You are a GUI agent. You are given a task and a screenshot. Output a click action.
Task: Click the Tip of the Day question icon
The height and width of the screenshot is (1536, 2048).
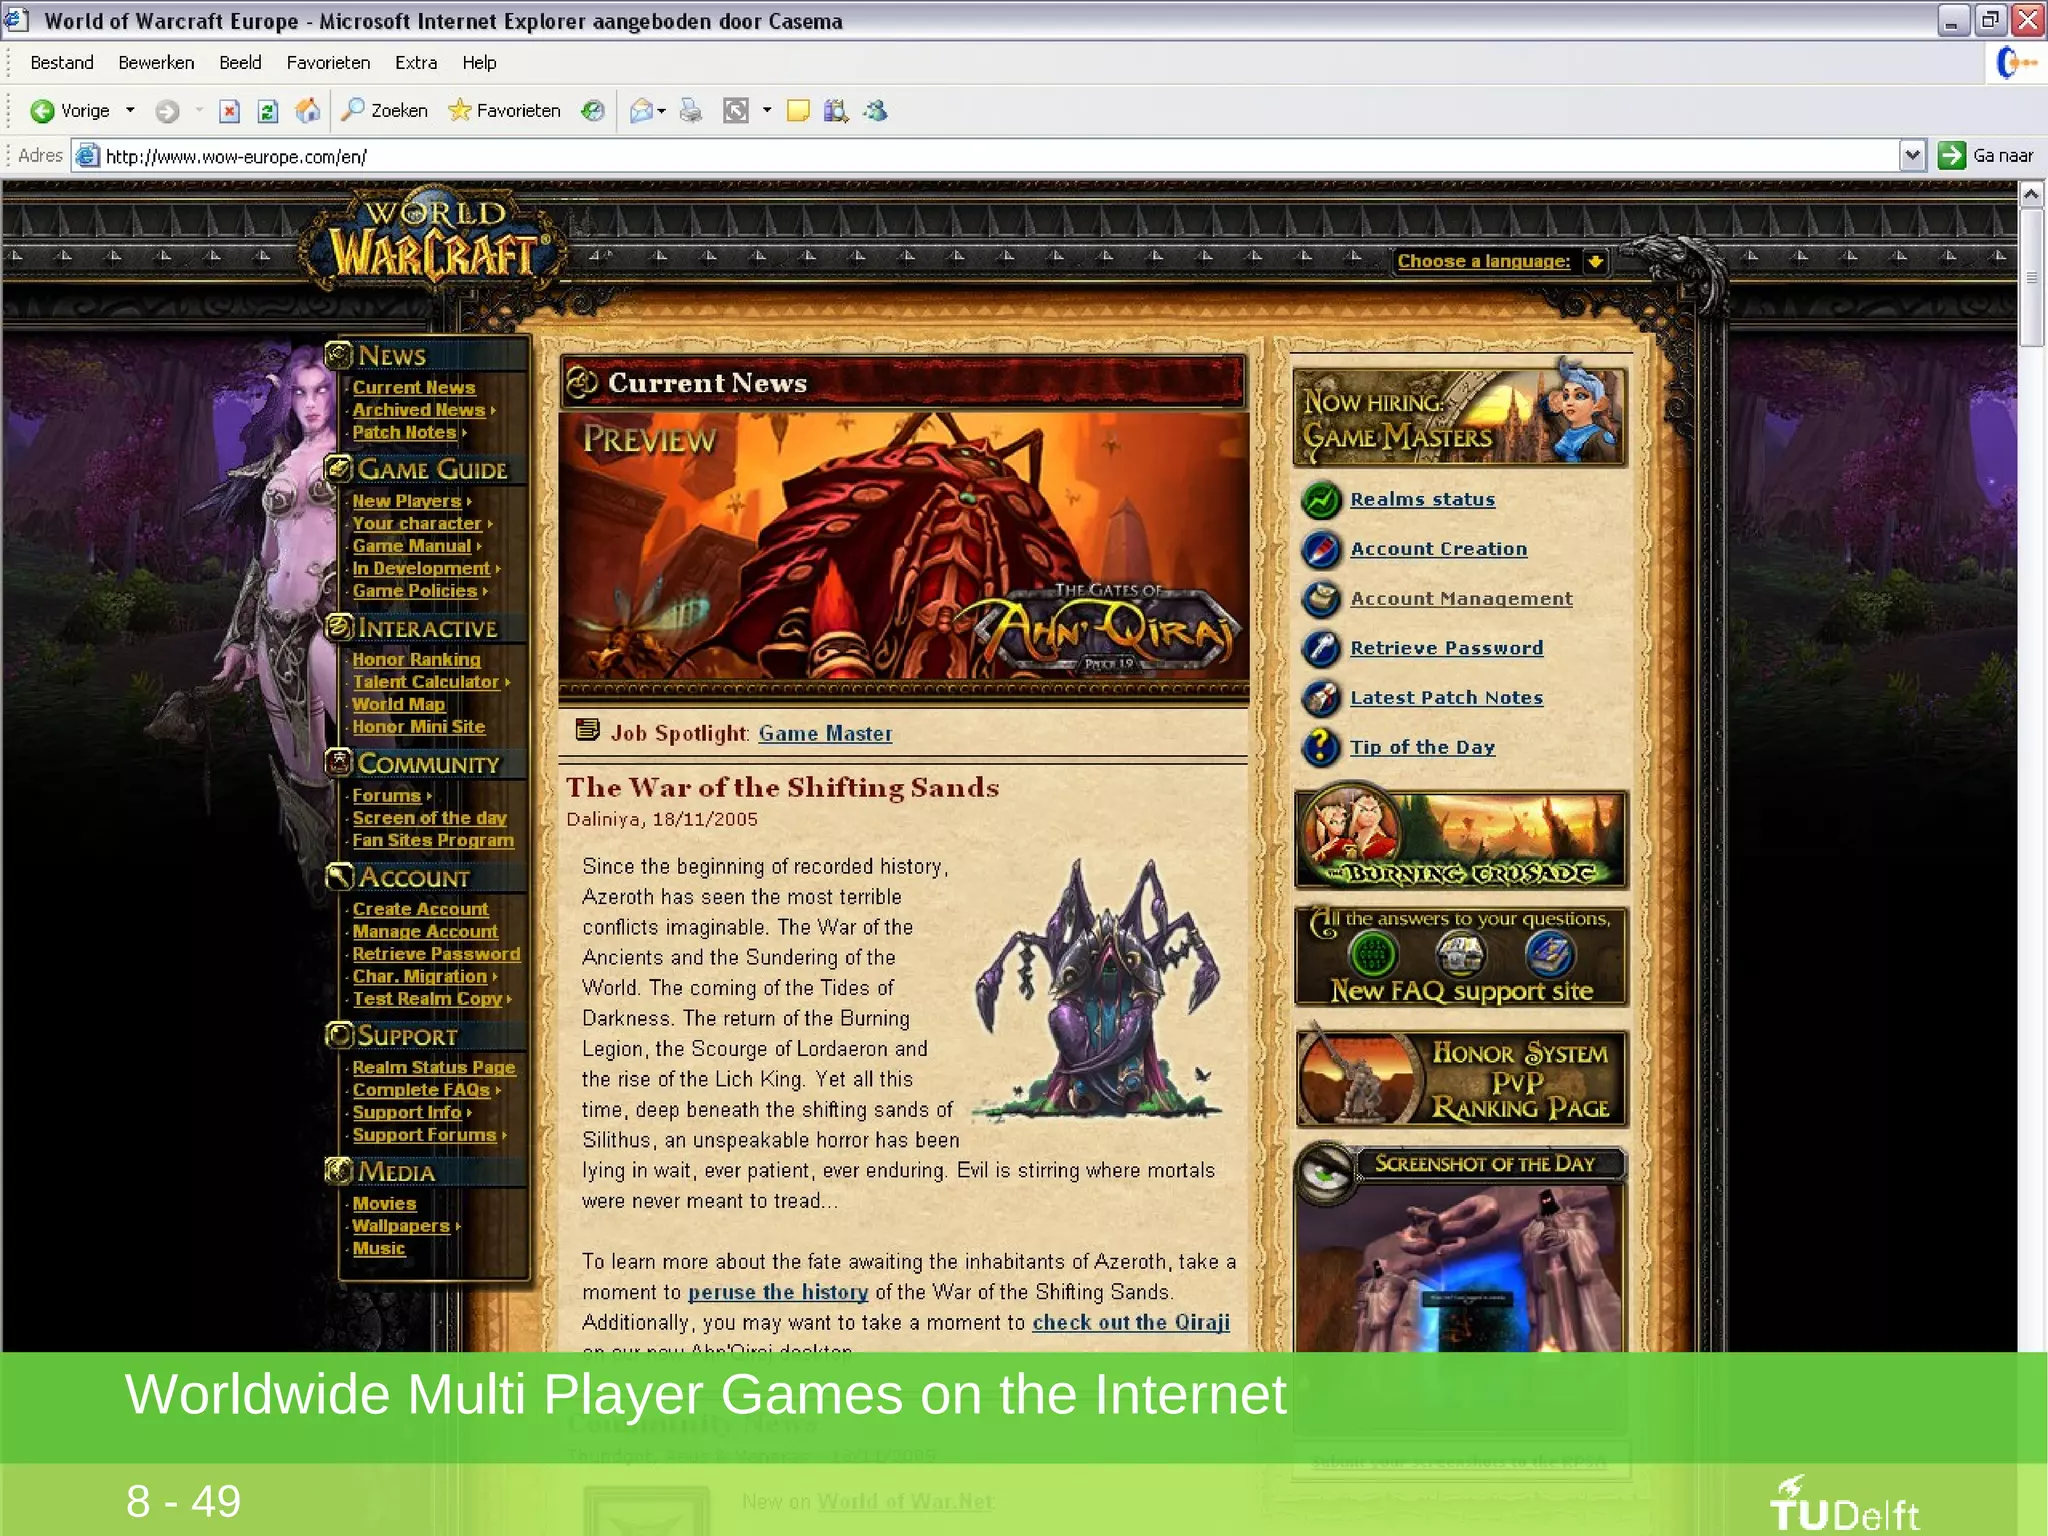click(x=1320, y=747)
